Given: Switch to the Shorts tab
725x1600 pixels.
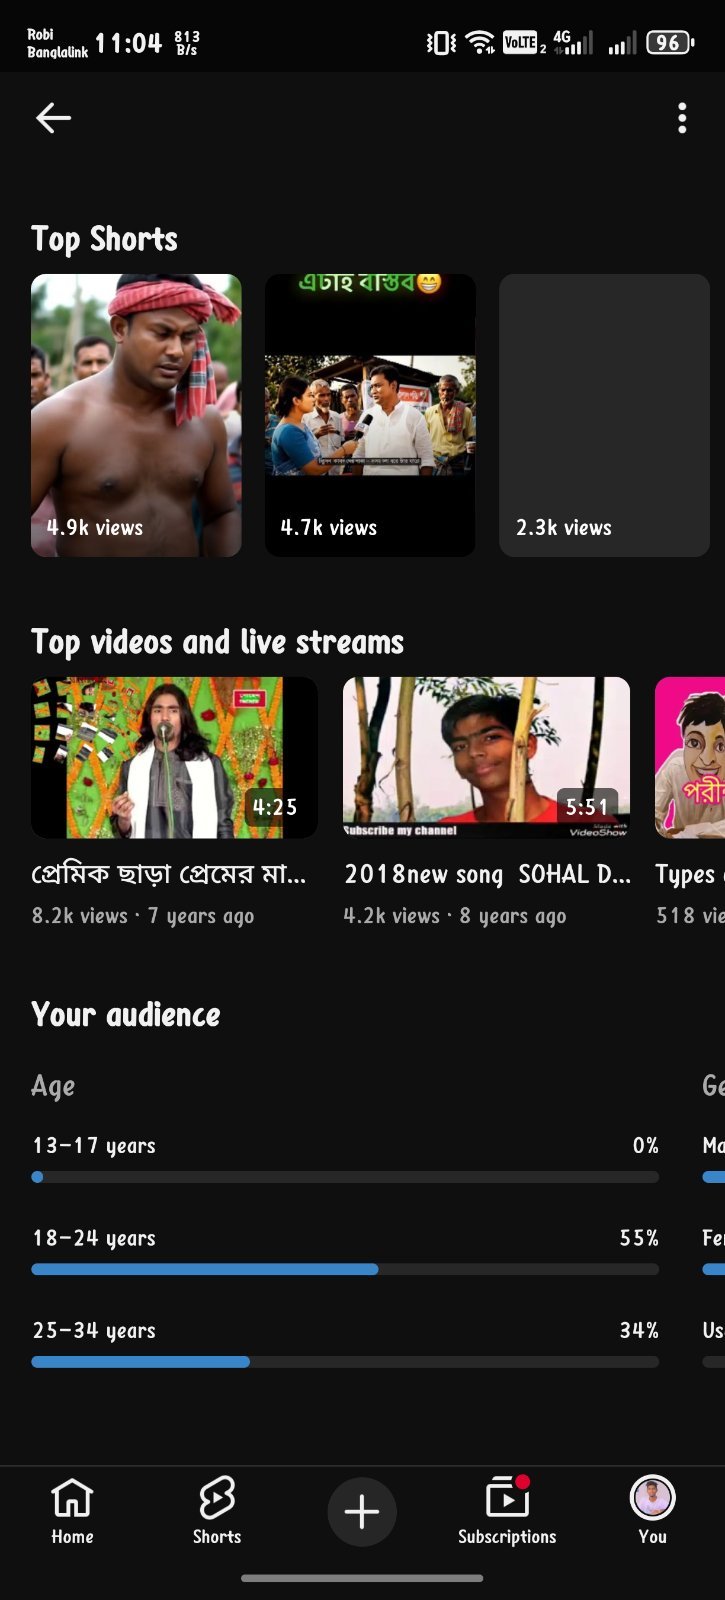Looking at the screenshot, I should point(217,1511).
